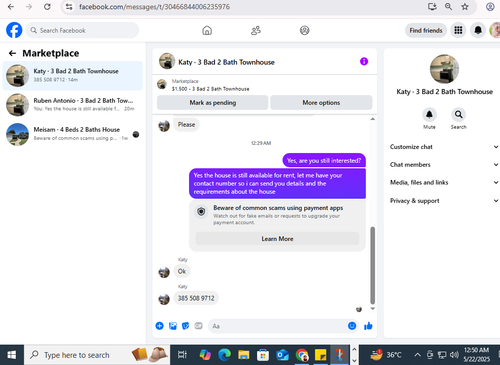
Task: Choose a sticker from composer
Action: tap(186, 326)
